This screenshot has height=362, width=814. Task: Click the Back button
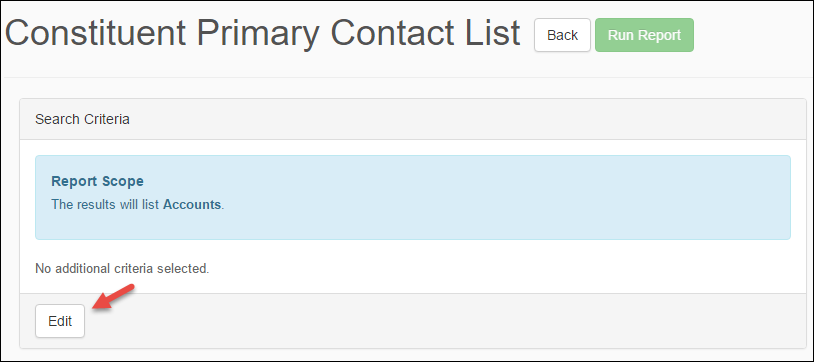562,35
